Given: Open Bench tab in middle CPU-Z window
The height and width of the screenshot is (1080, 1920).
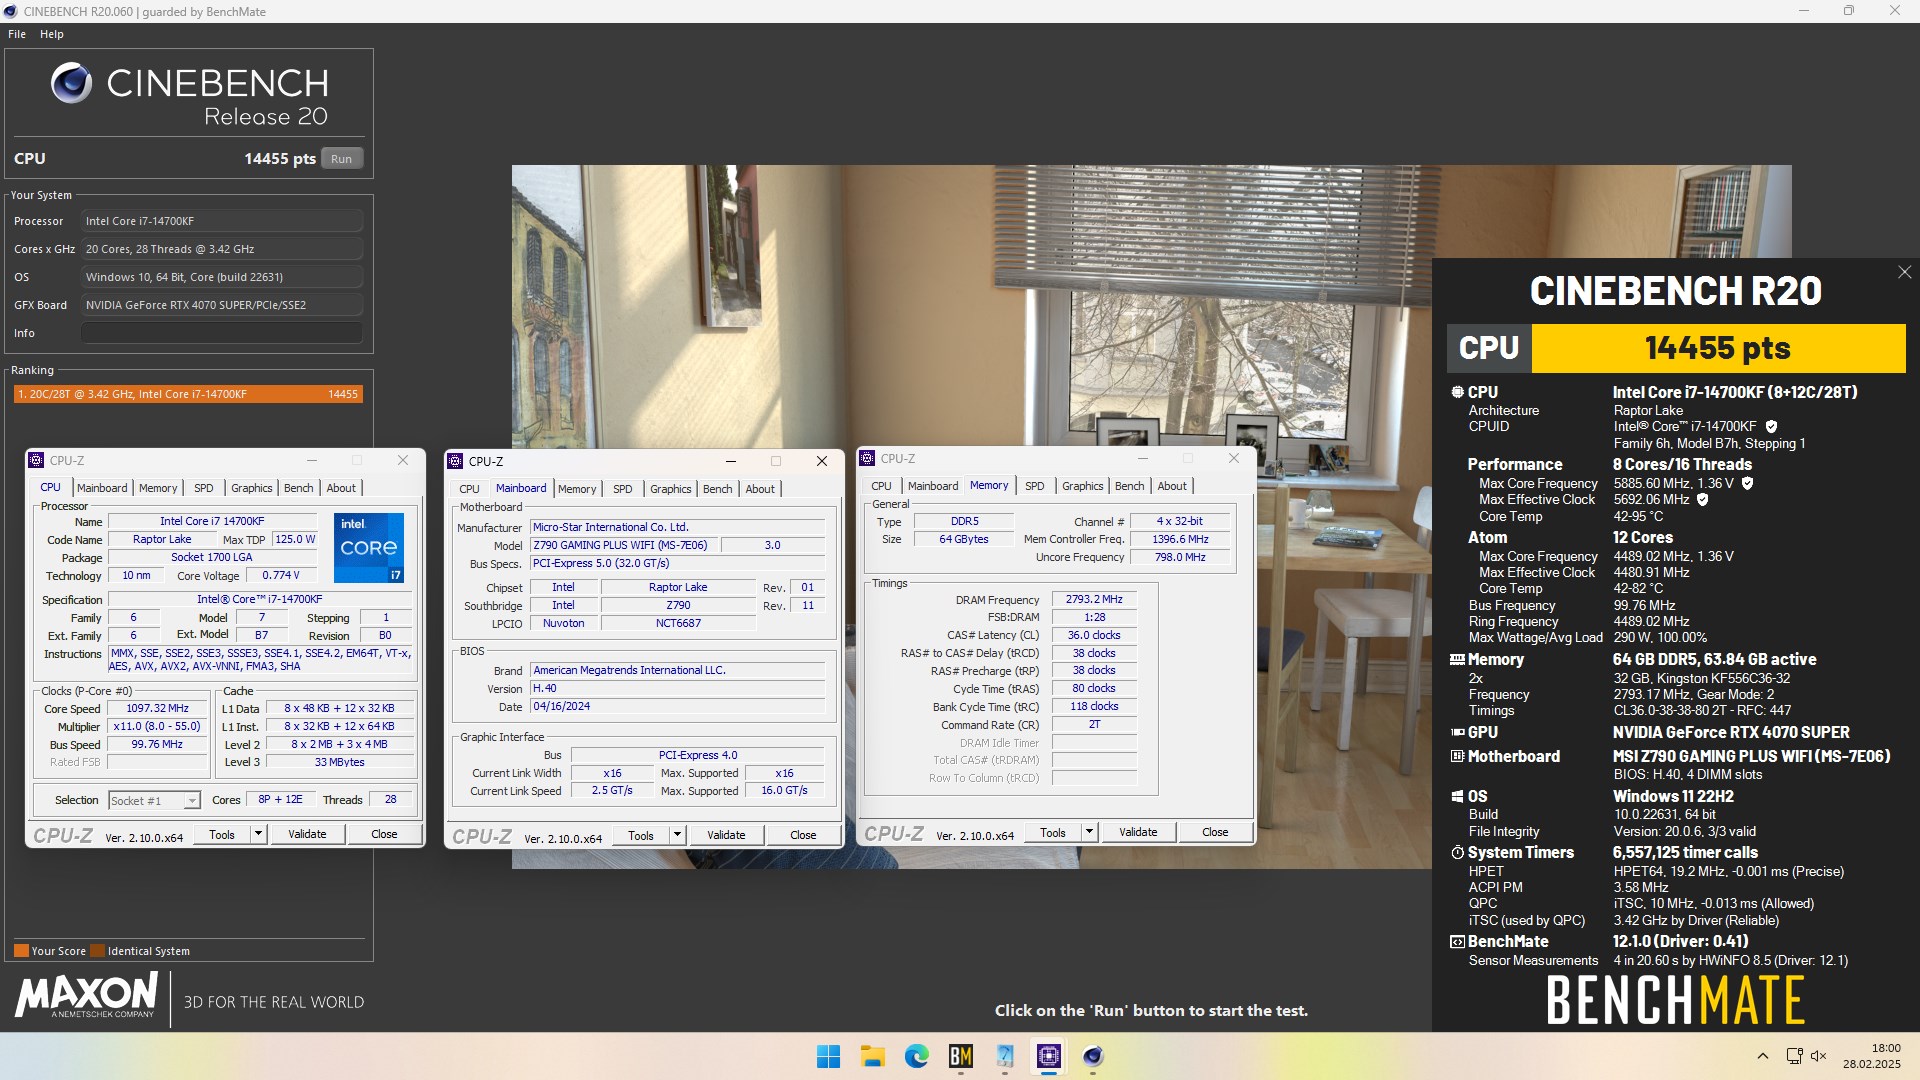Looking at the screenshot, I should tap(717, 489).
